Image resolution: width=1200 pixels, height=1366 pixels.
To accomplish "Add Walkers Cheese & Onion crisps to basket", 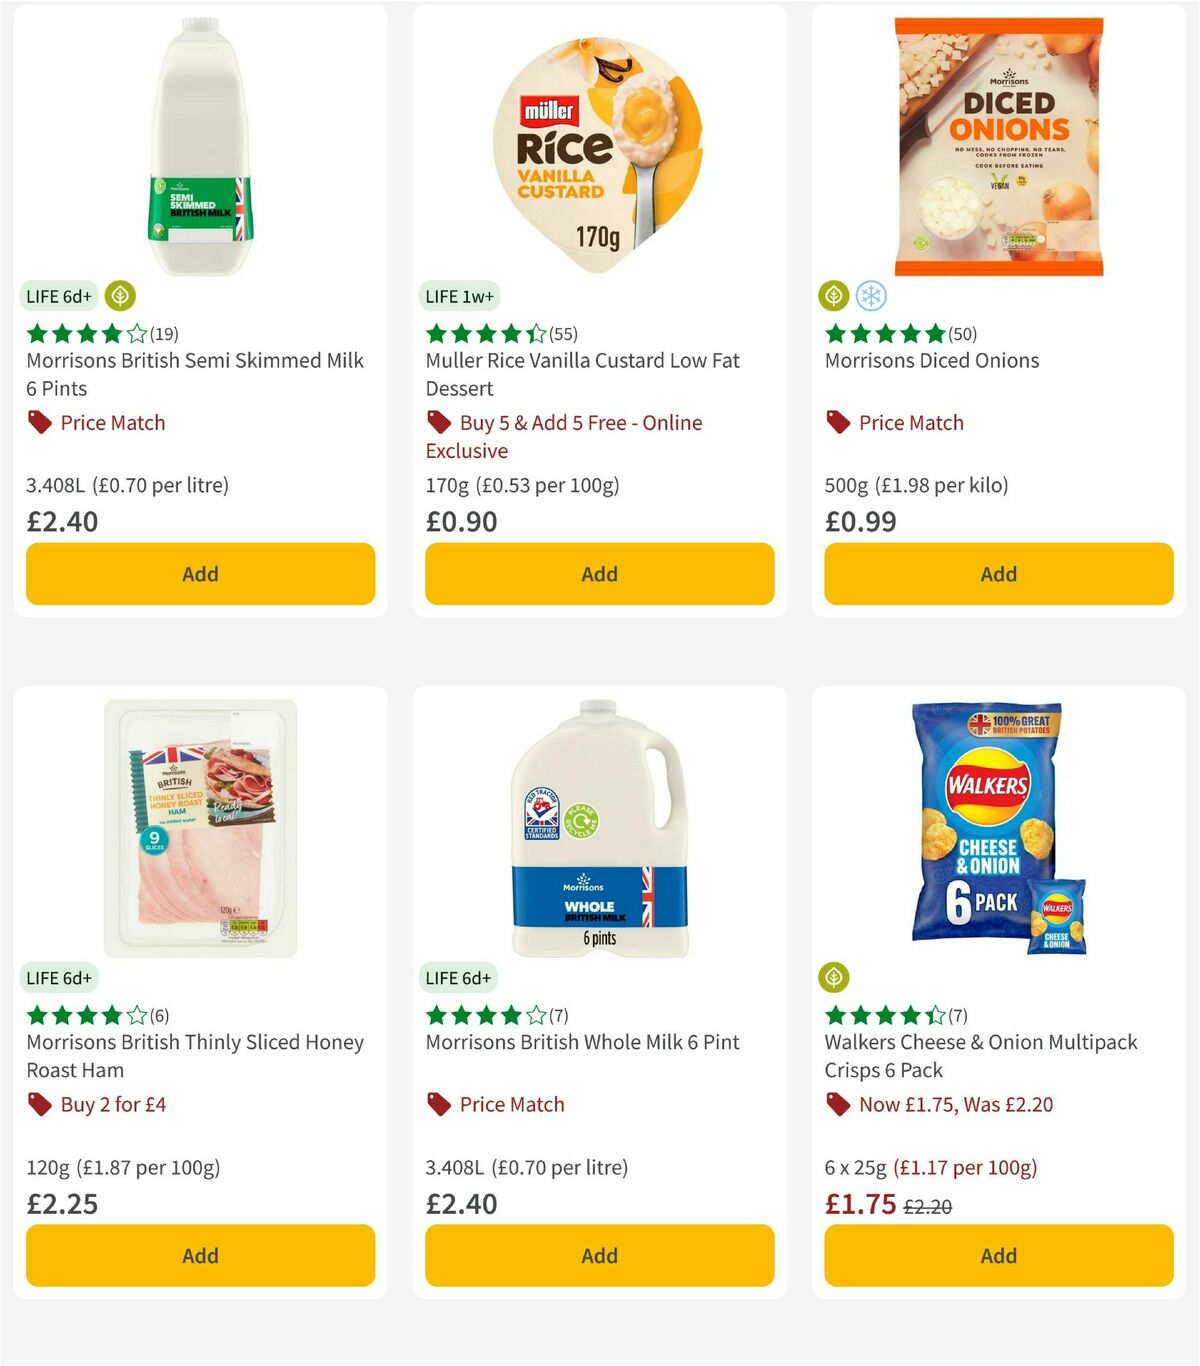I will [998, 1255].
